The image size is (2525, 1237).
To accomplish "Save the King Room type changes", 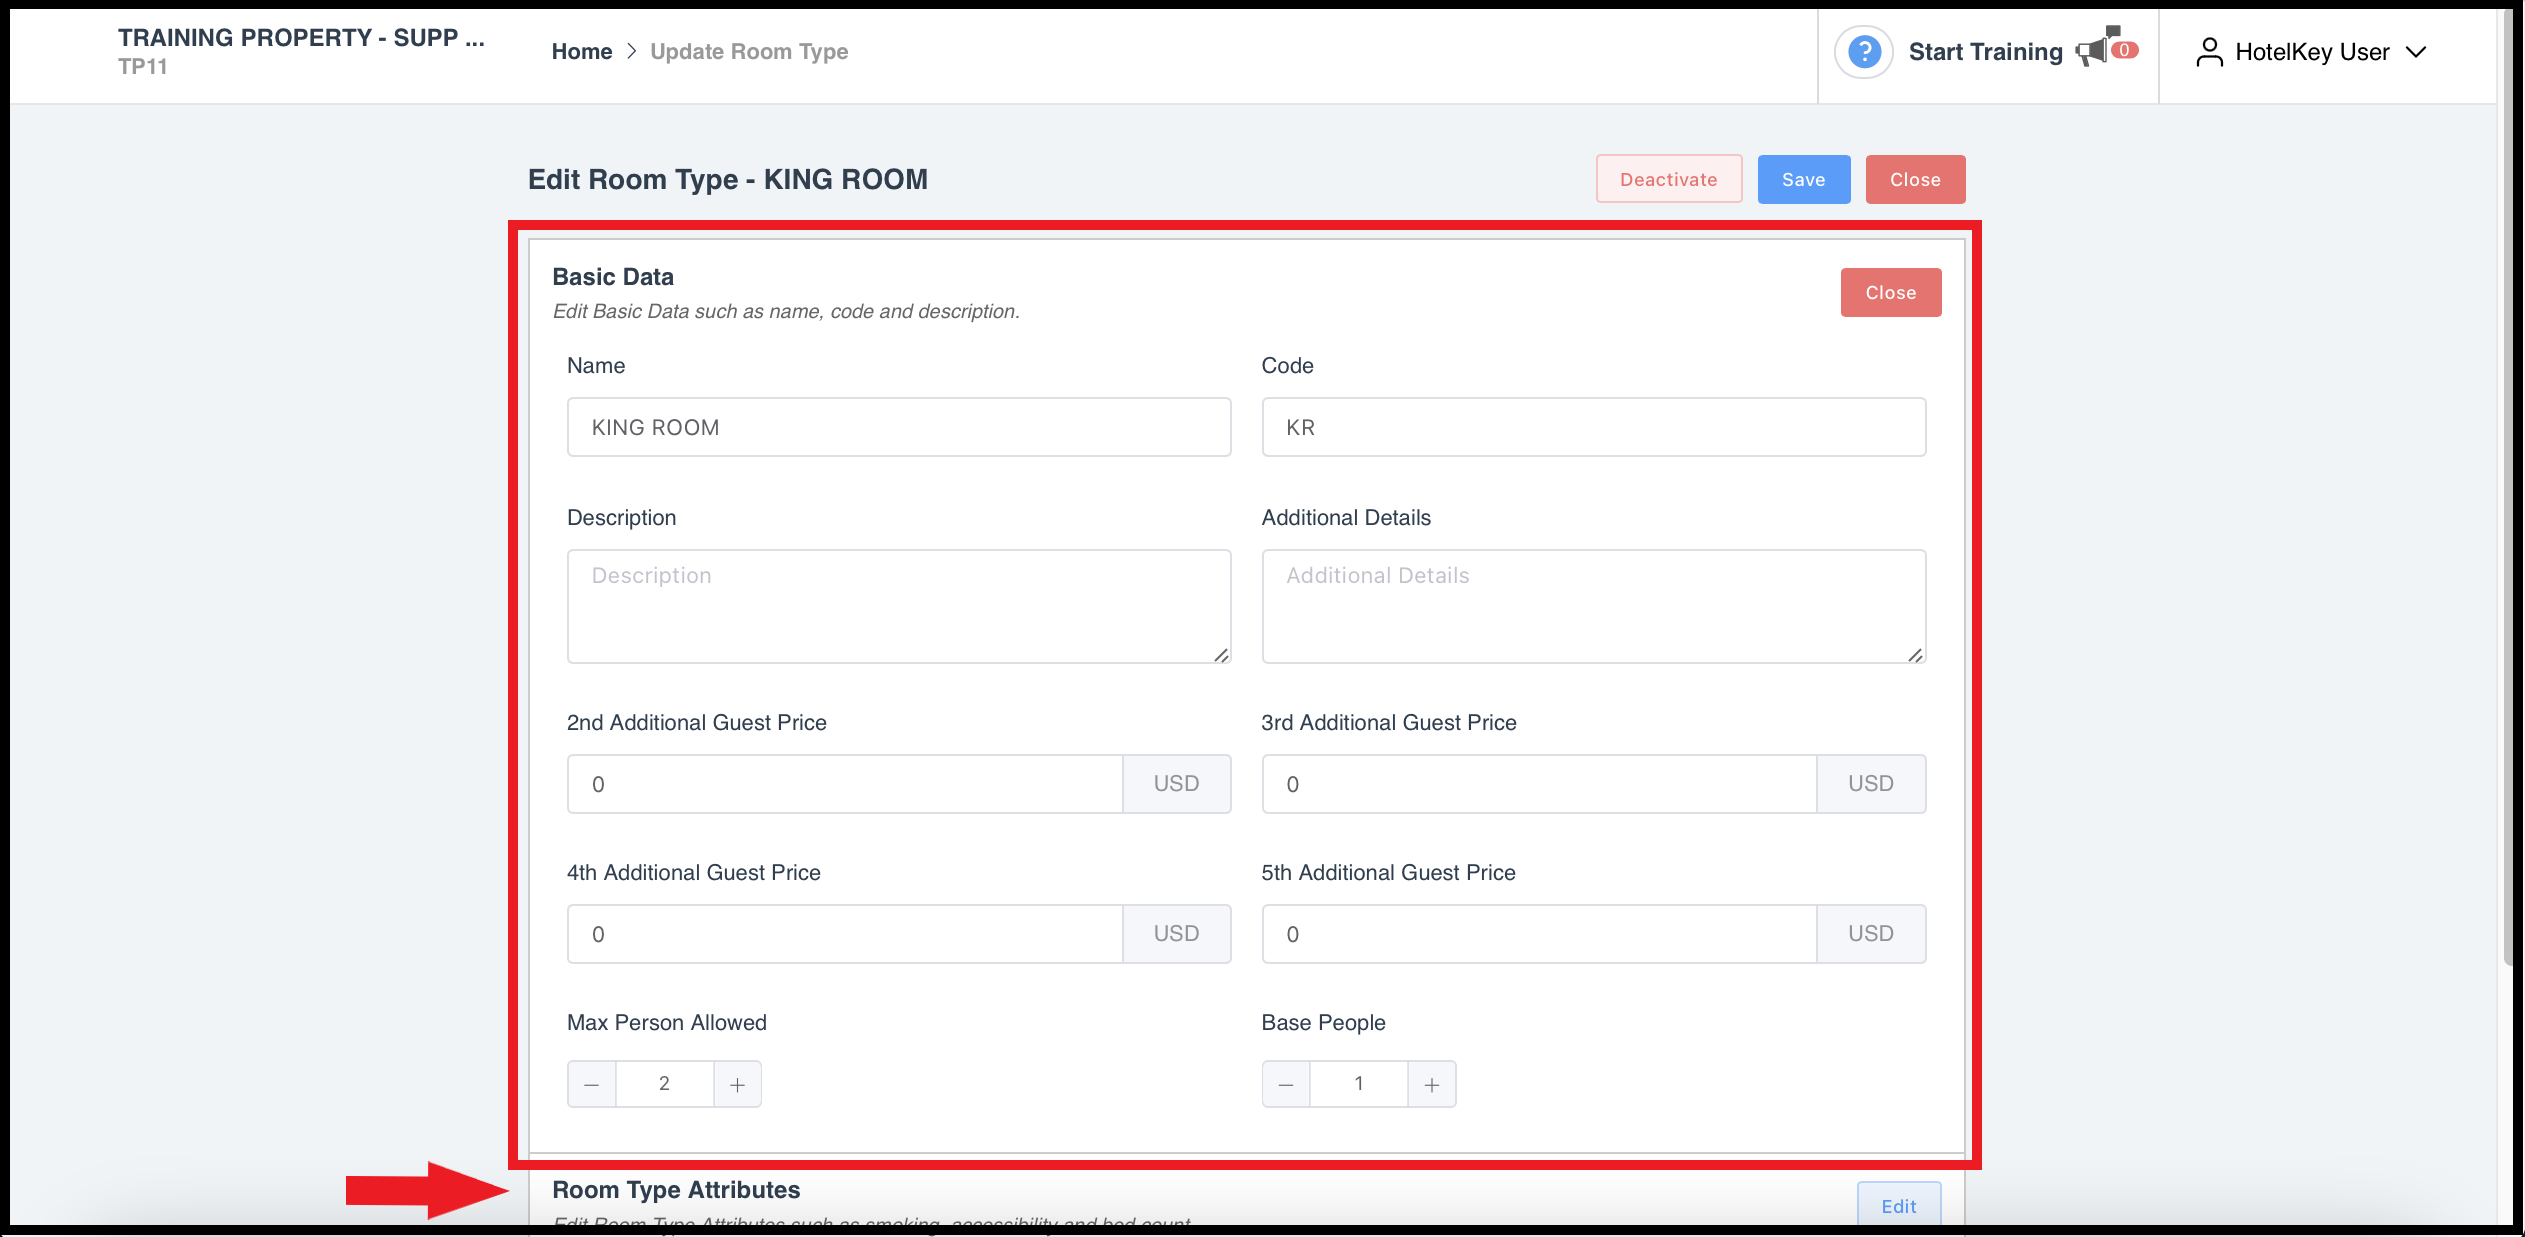I will coord(1802,179).
